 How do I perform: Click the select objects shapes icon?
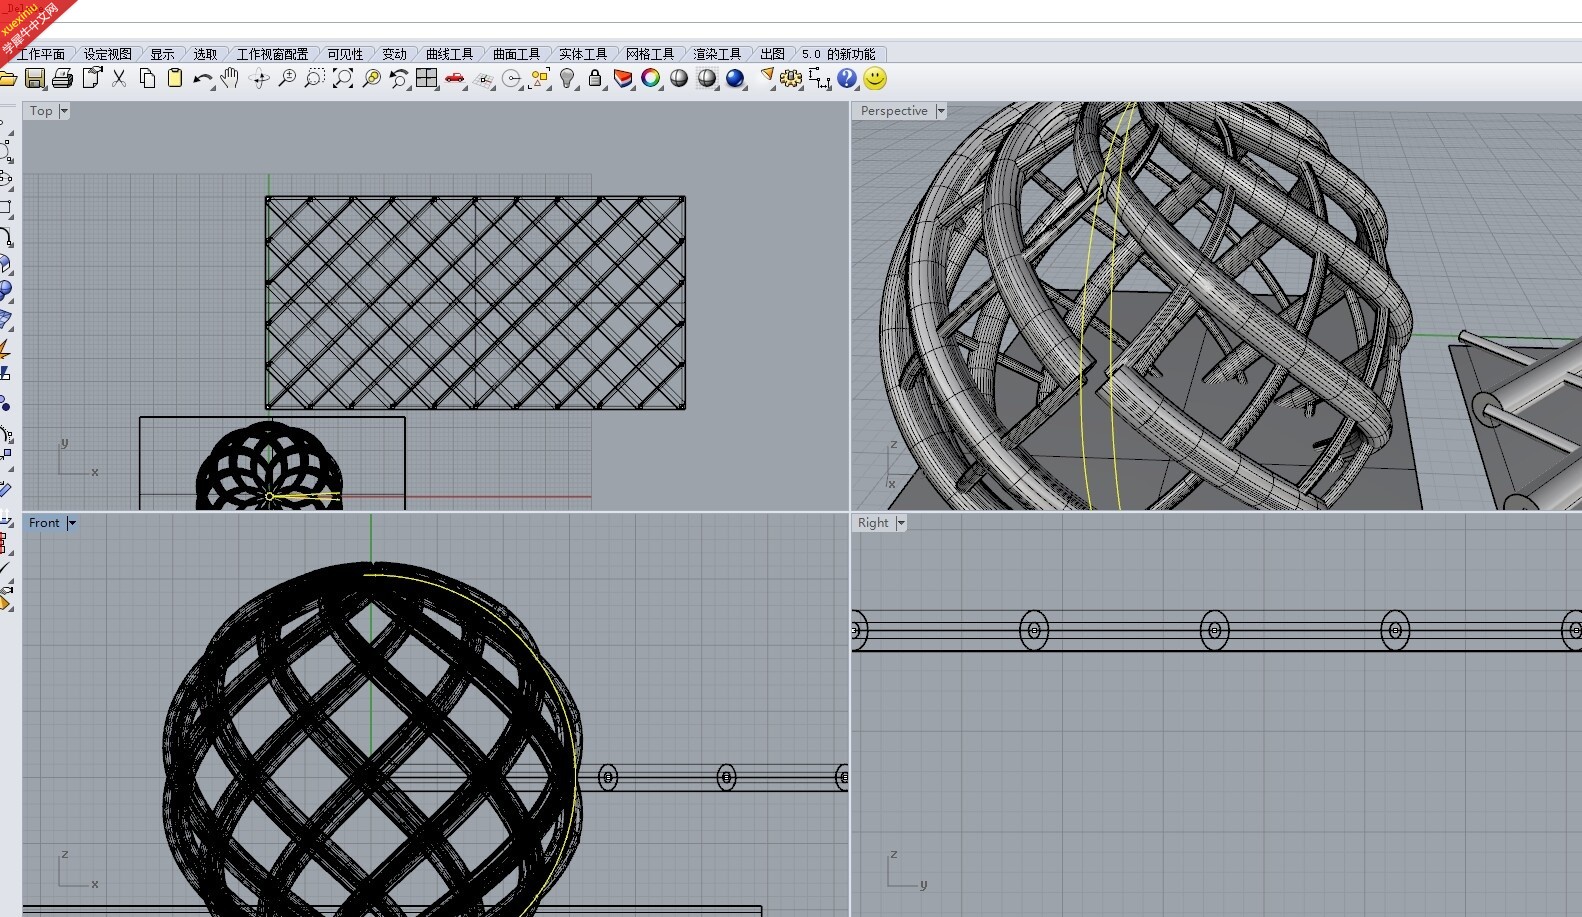(540, 78)
